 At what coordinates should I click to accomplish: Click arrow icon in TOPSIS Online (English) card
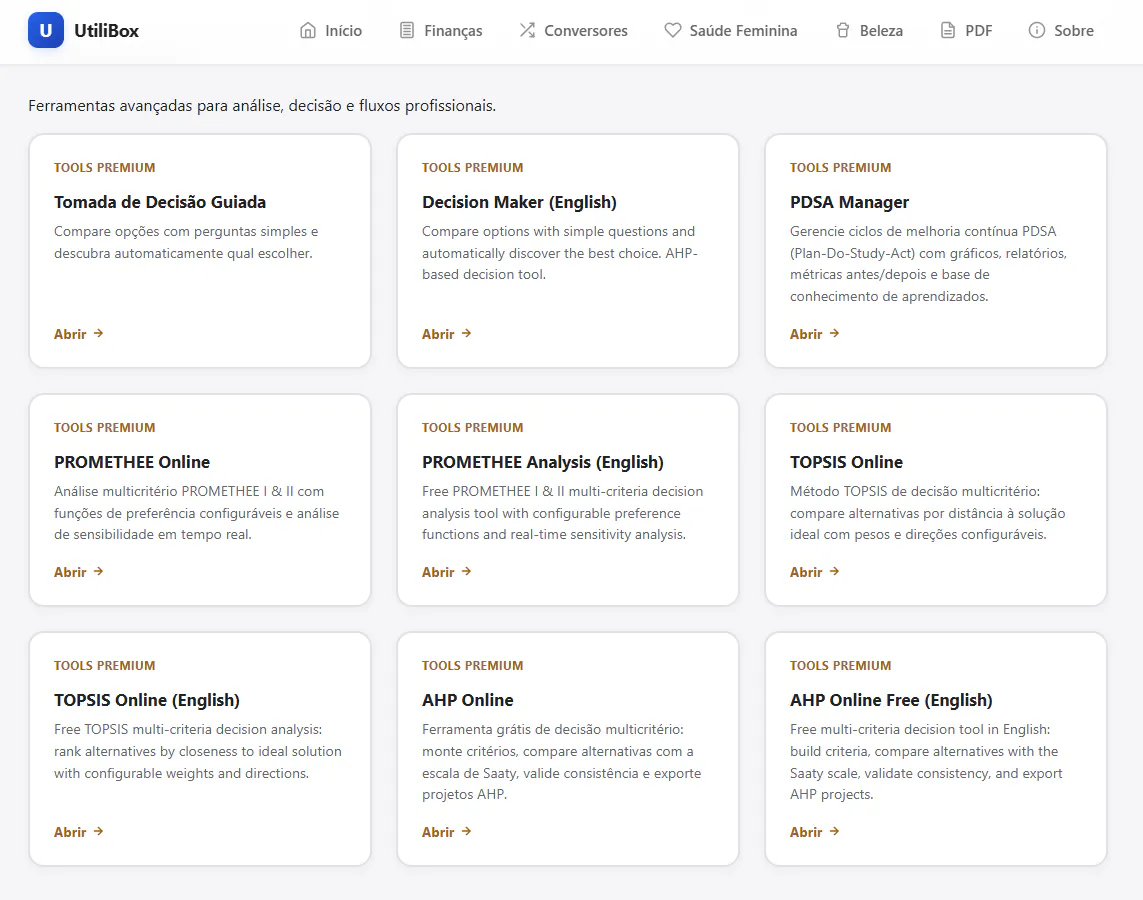98,831
